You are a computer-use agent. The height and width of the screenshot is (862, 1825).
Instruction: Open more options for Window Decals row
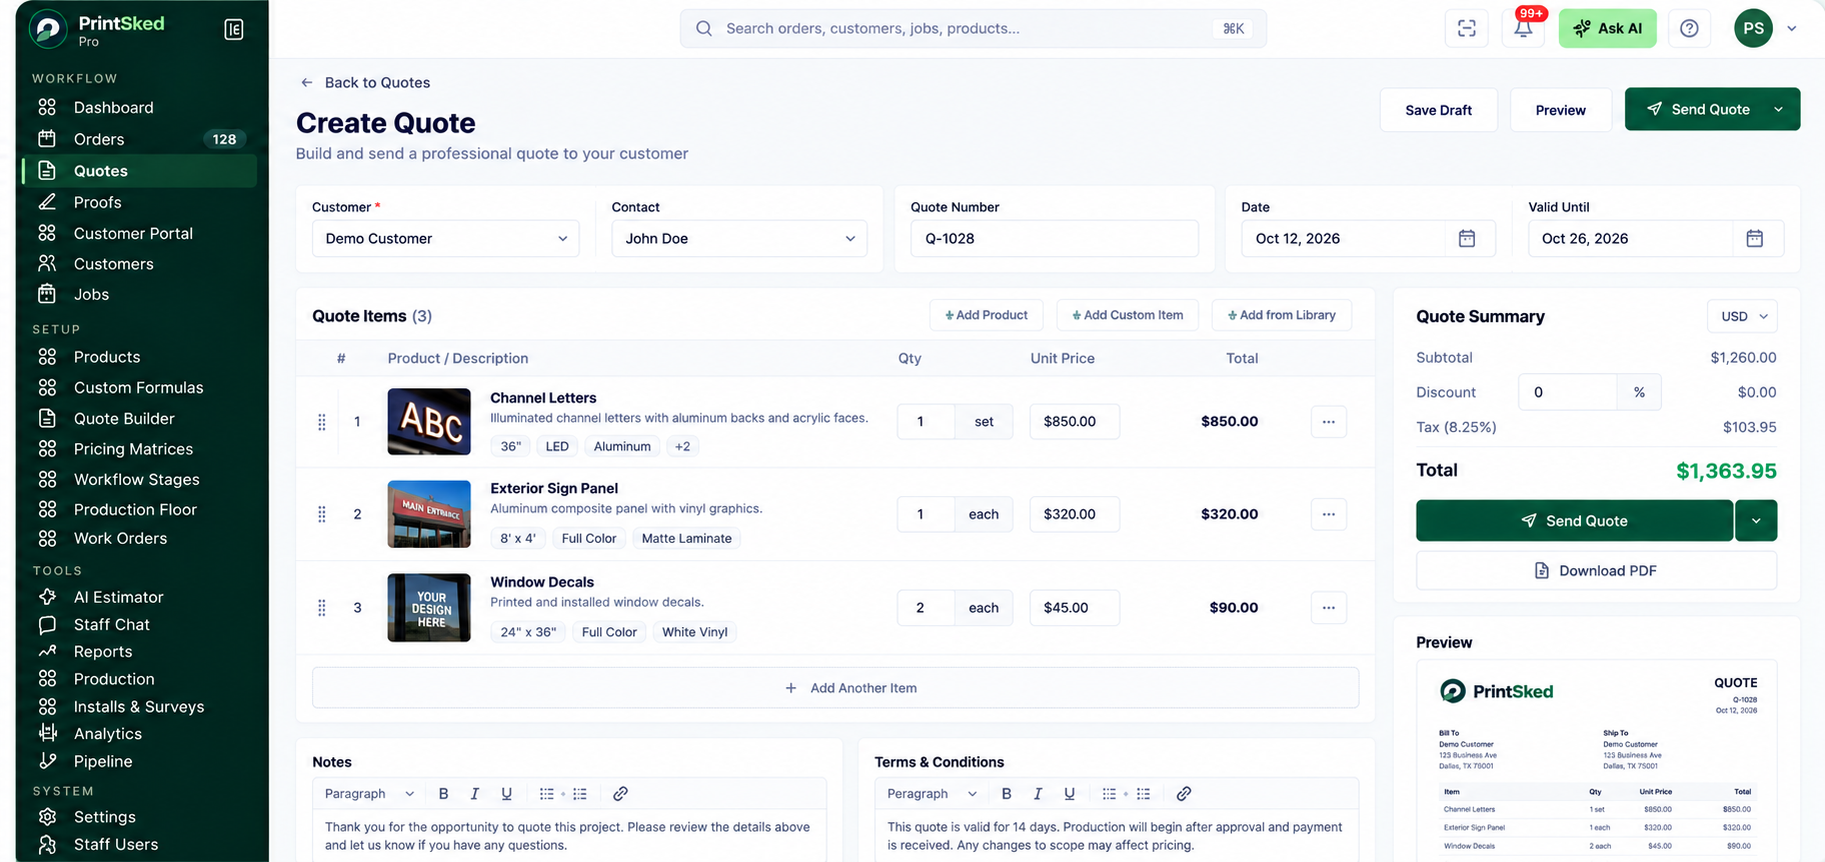[1328, 608]
